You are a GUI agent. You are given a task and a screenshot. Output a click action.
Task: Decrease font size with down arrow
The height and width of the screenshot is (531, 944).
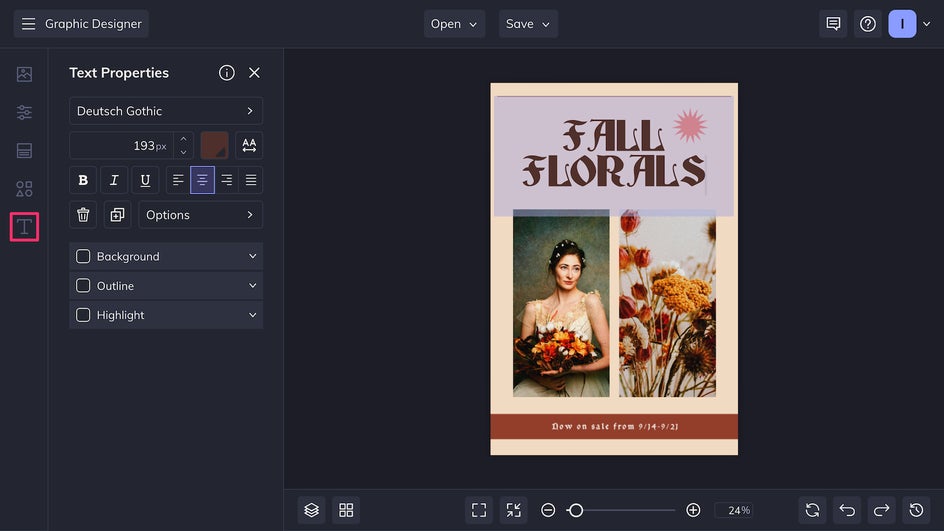pos(184,152)
